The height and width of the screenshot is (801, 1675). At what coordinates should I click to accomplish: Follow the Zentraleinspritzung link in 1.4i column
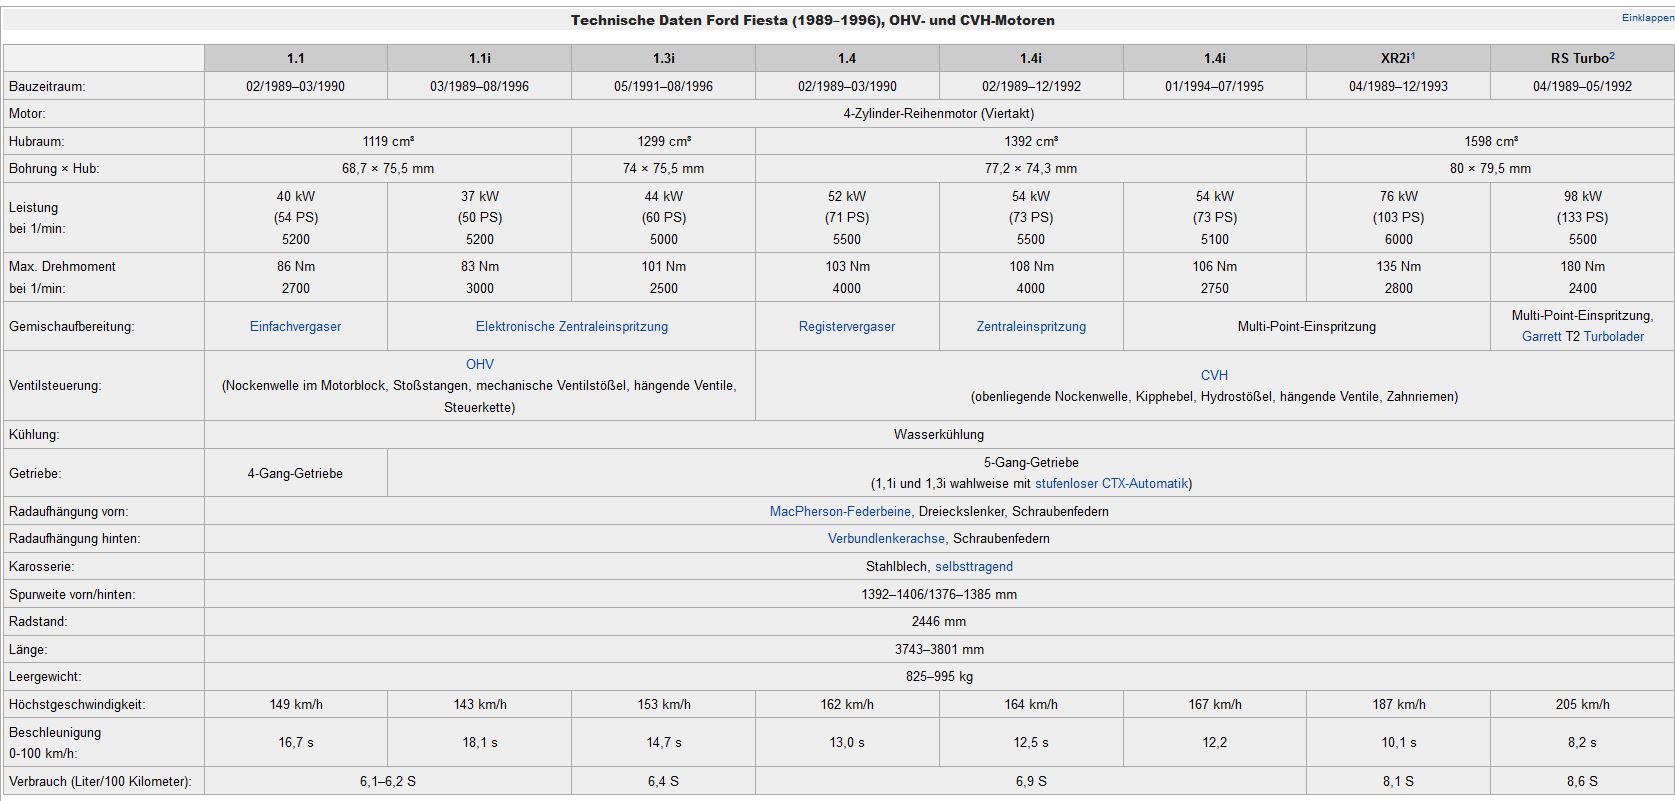point(1030,326)
